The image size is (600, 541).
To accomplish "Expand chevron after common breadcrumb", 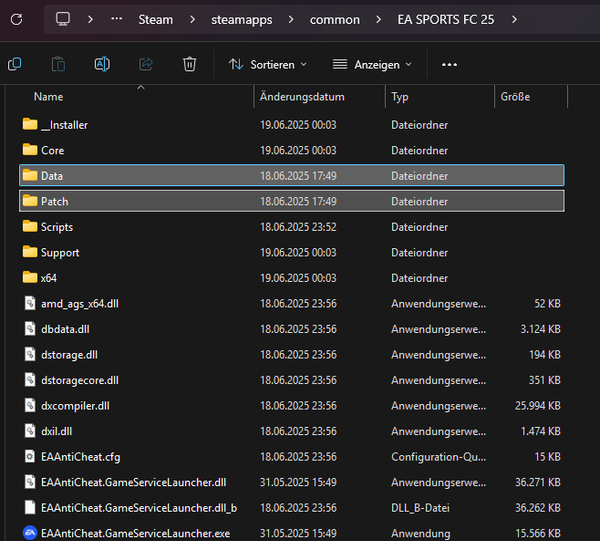I will pyautogui.click(x=378, y=19).
